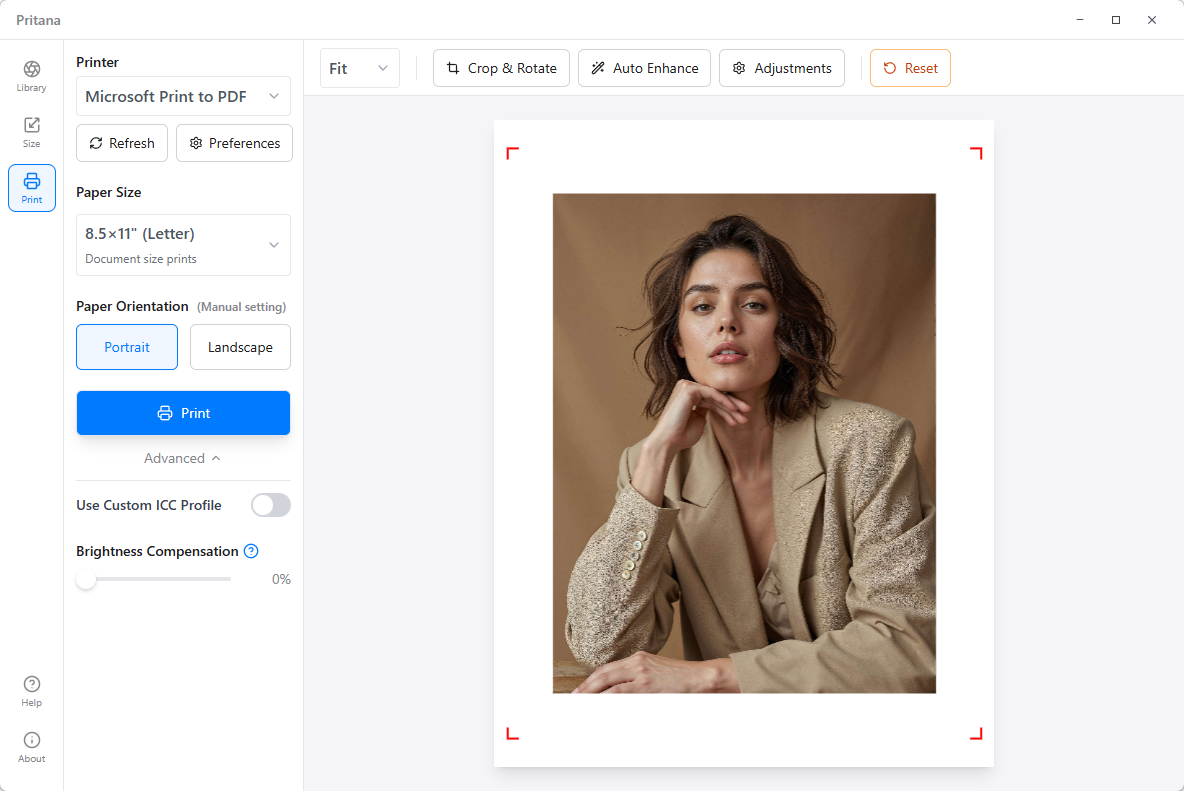
Task: Open the Library panel in the sidebar
Action: (31, 76)
